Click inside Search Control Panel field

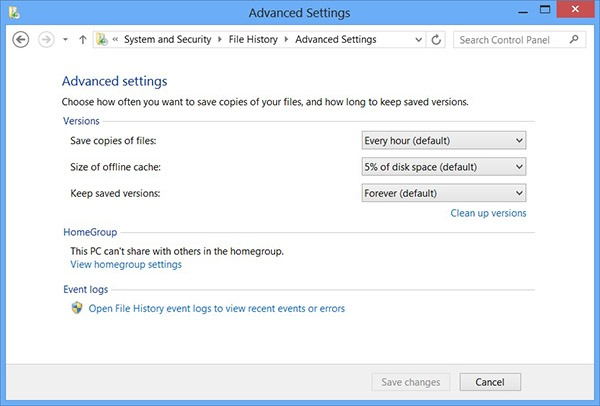click(510, 40)
